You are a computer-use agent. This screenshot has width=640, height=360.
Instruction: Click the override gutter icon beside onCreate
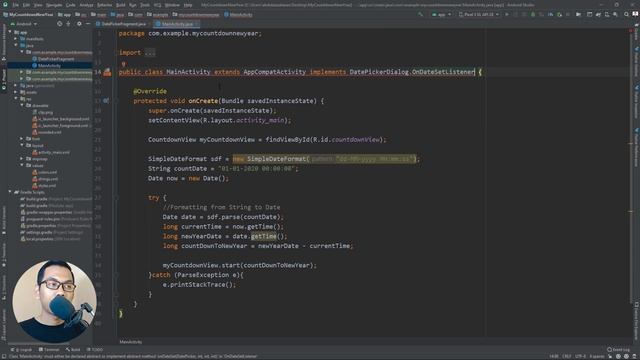point(106,101)
